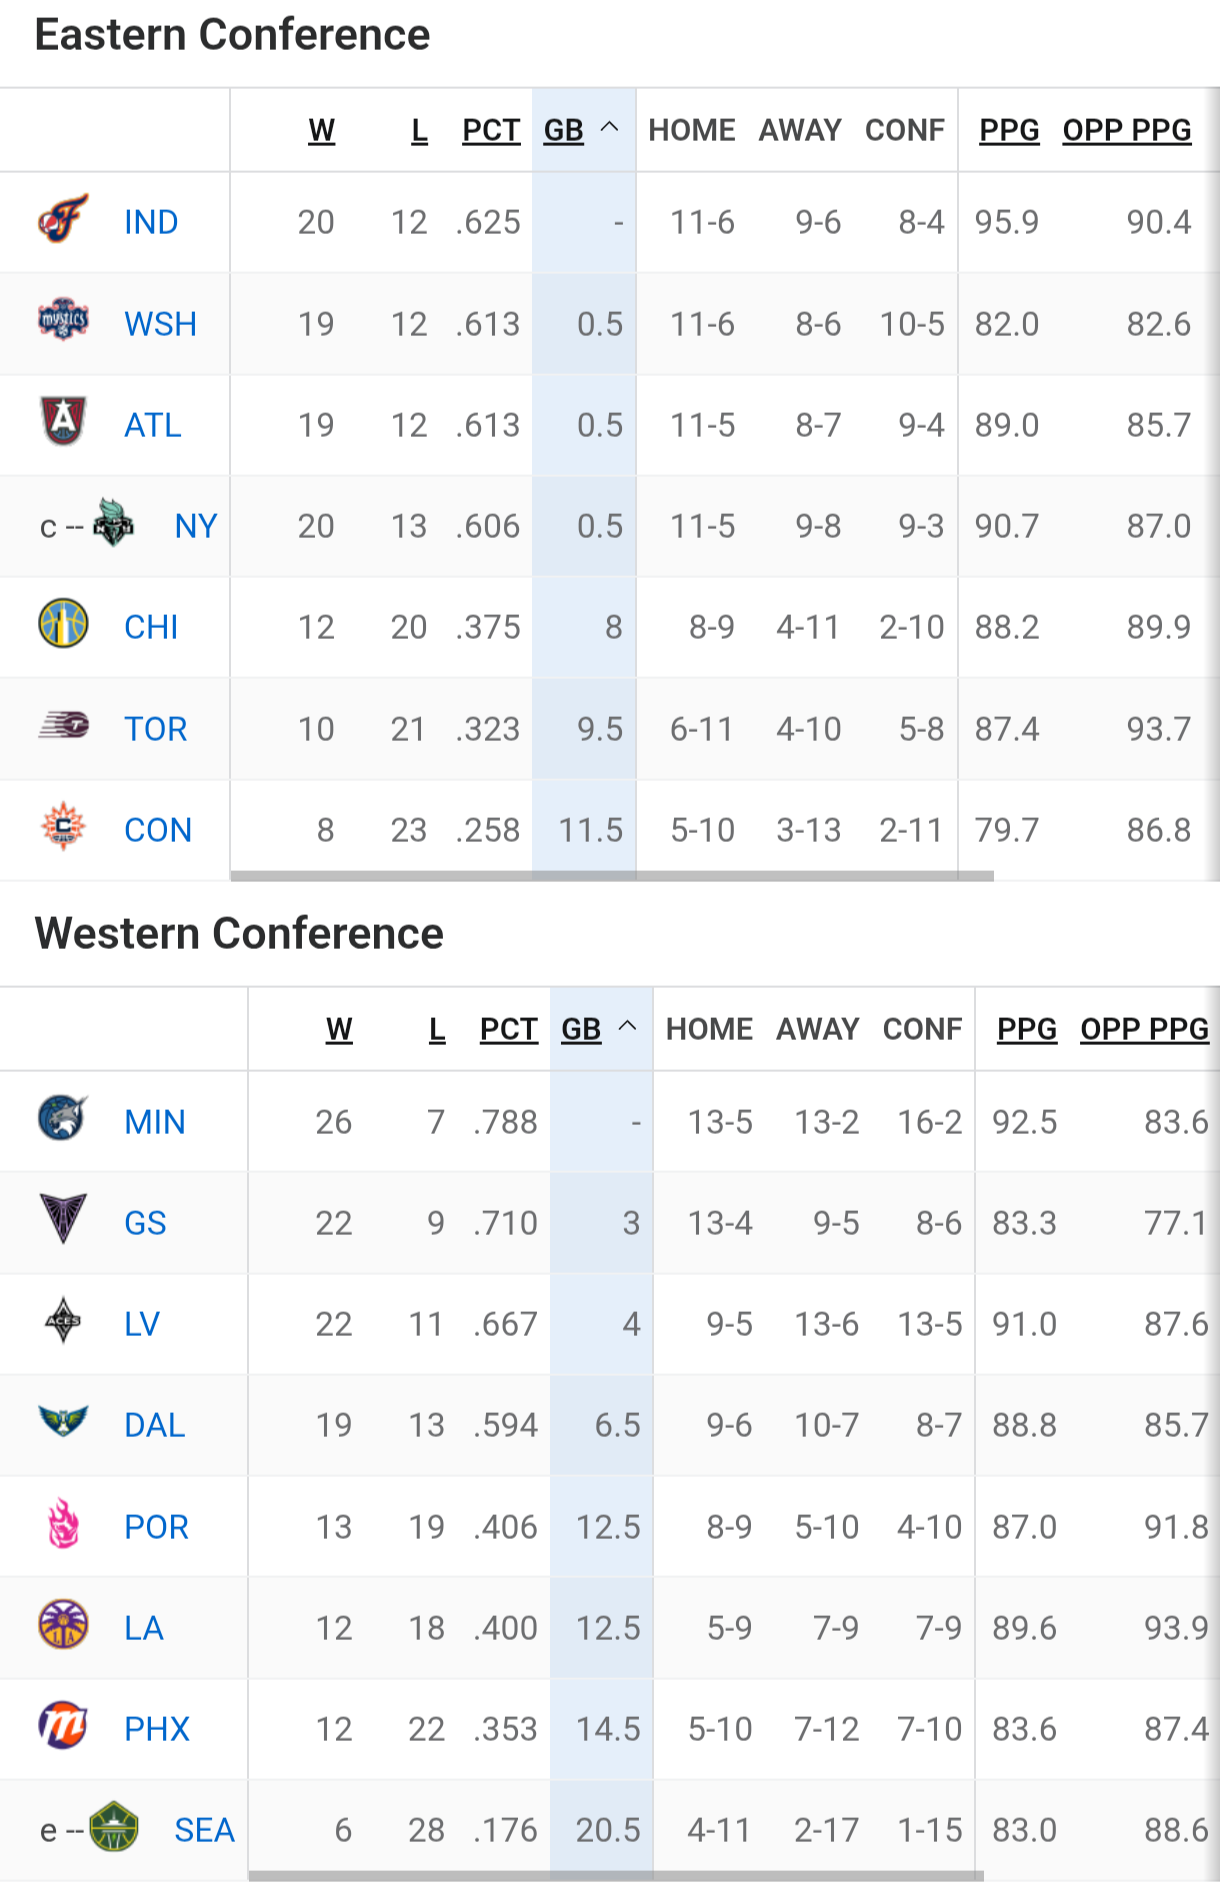Open the Chicago Sky logo icon

tap(63, 624)
